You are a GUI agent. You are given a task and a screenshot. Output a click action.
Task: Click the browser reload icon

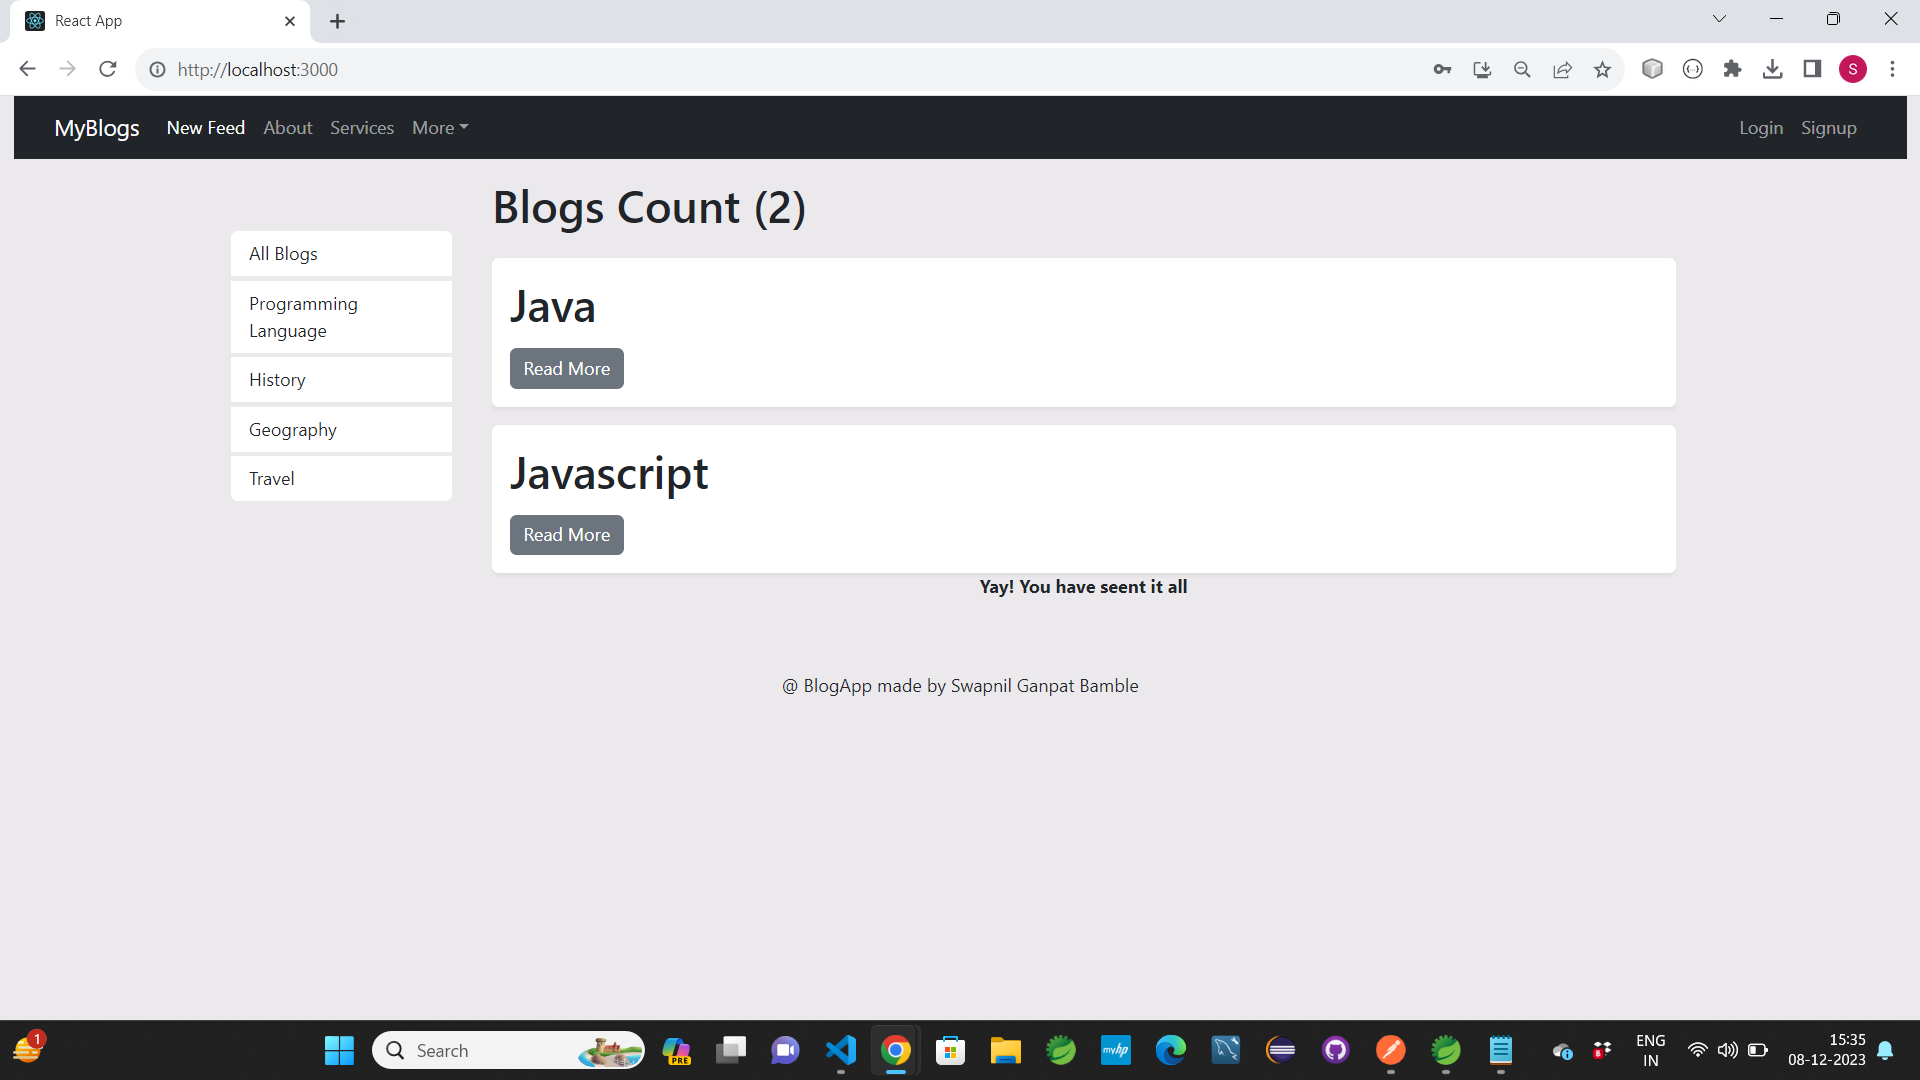click(x=108, y=69)
